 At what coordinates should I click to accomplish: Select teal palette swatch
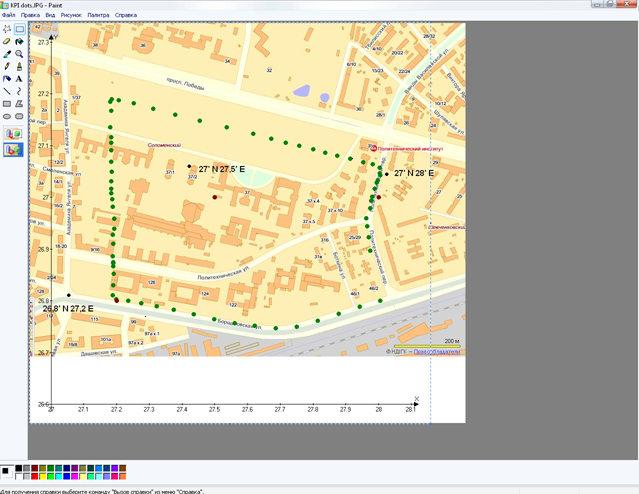pyautogui.click(x=59, y=468)
